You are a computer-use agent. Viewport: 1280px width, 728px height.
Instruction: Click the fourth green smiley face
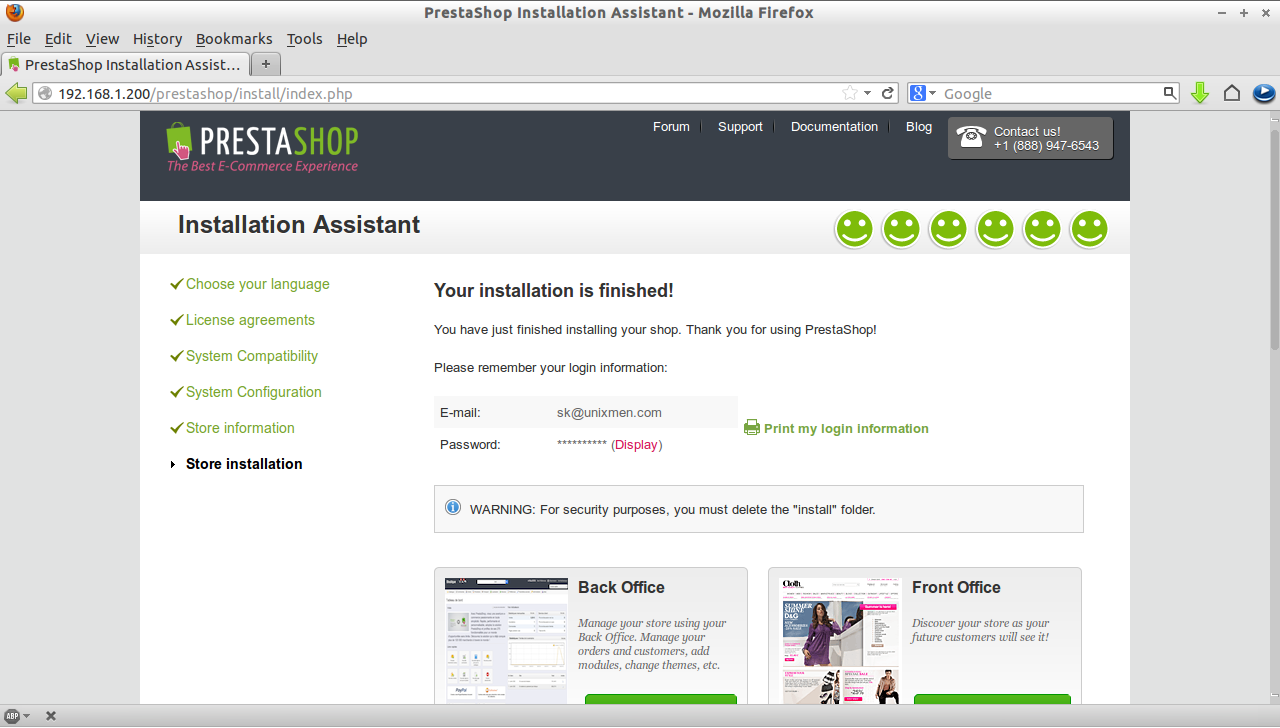tap(995, 229)
